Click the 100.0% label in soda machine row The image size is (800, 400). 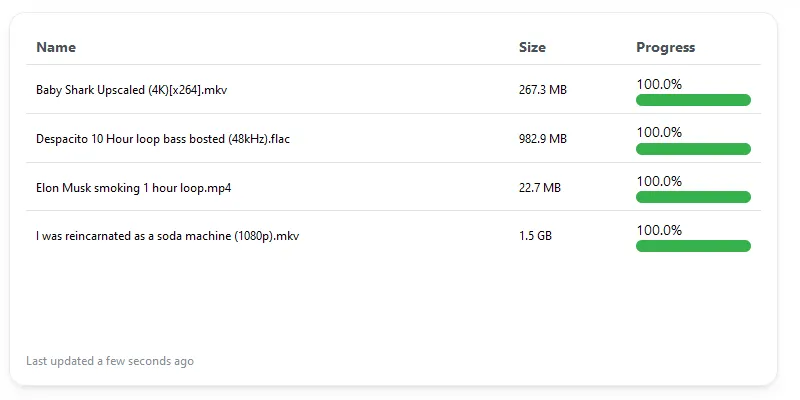659,230
